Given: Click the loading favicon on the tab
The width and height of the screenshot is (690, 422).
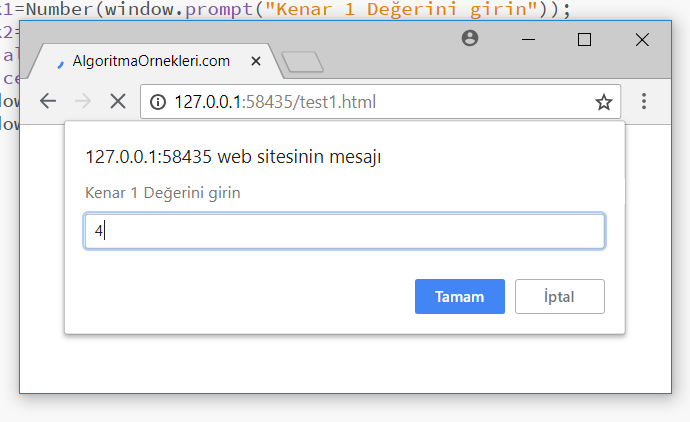Looking at the screenshot, I should (59, 62).
